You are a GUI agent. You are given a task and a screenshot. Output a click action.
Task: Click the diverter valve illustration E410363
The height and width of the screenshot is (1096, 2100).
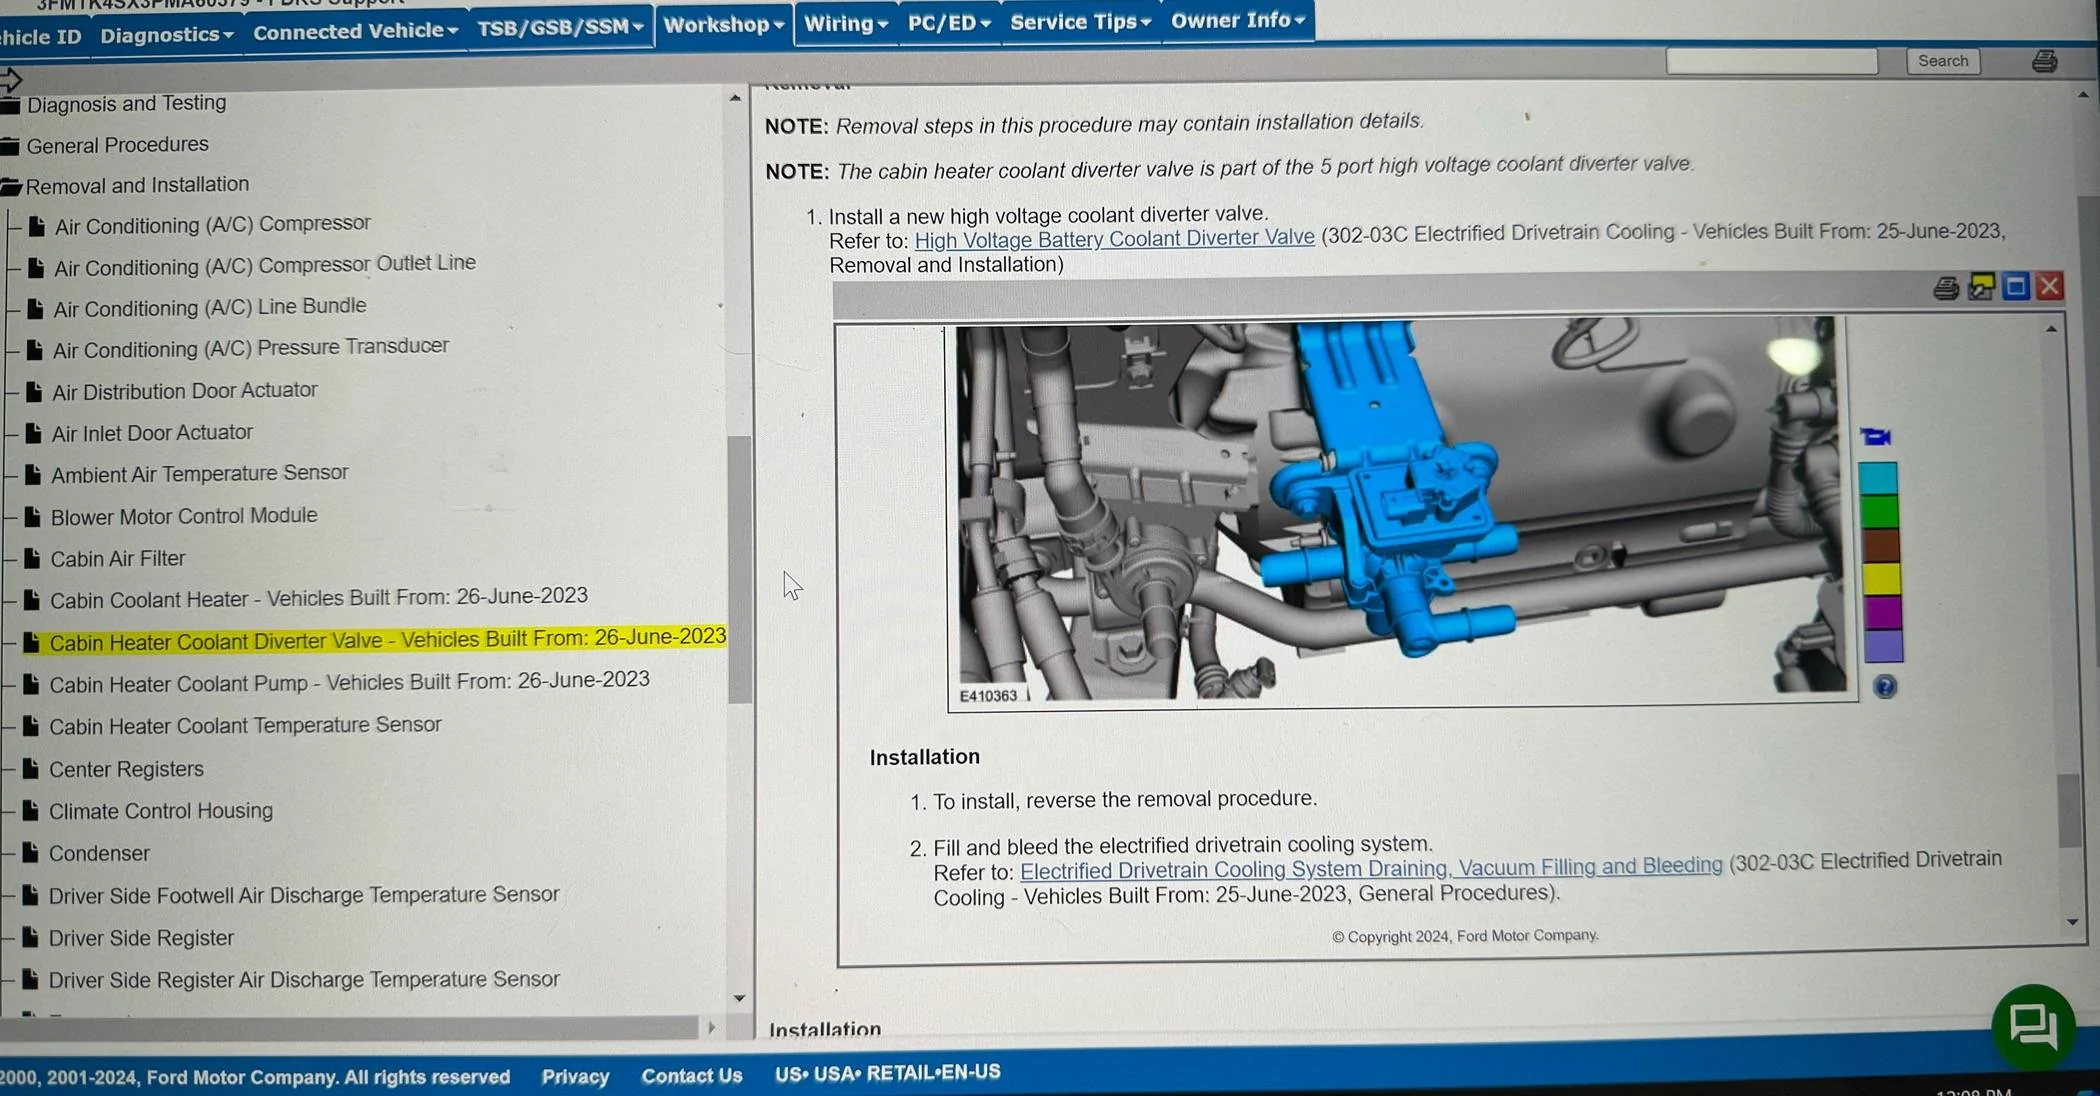(x=1400, y=510)
